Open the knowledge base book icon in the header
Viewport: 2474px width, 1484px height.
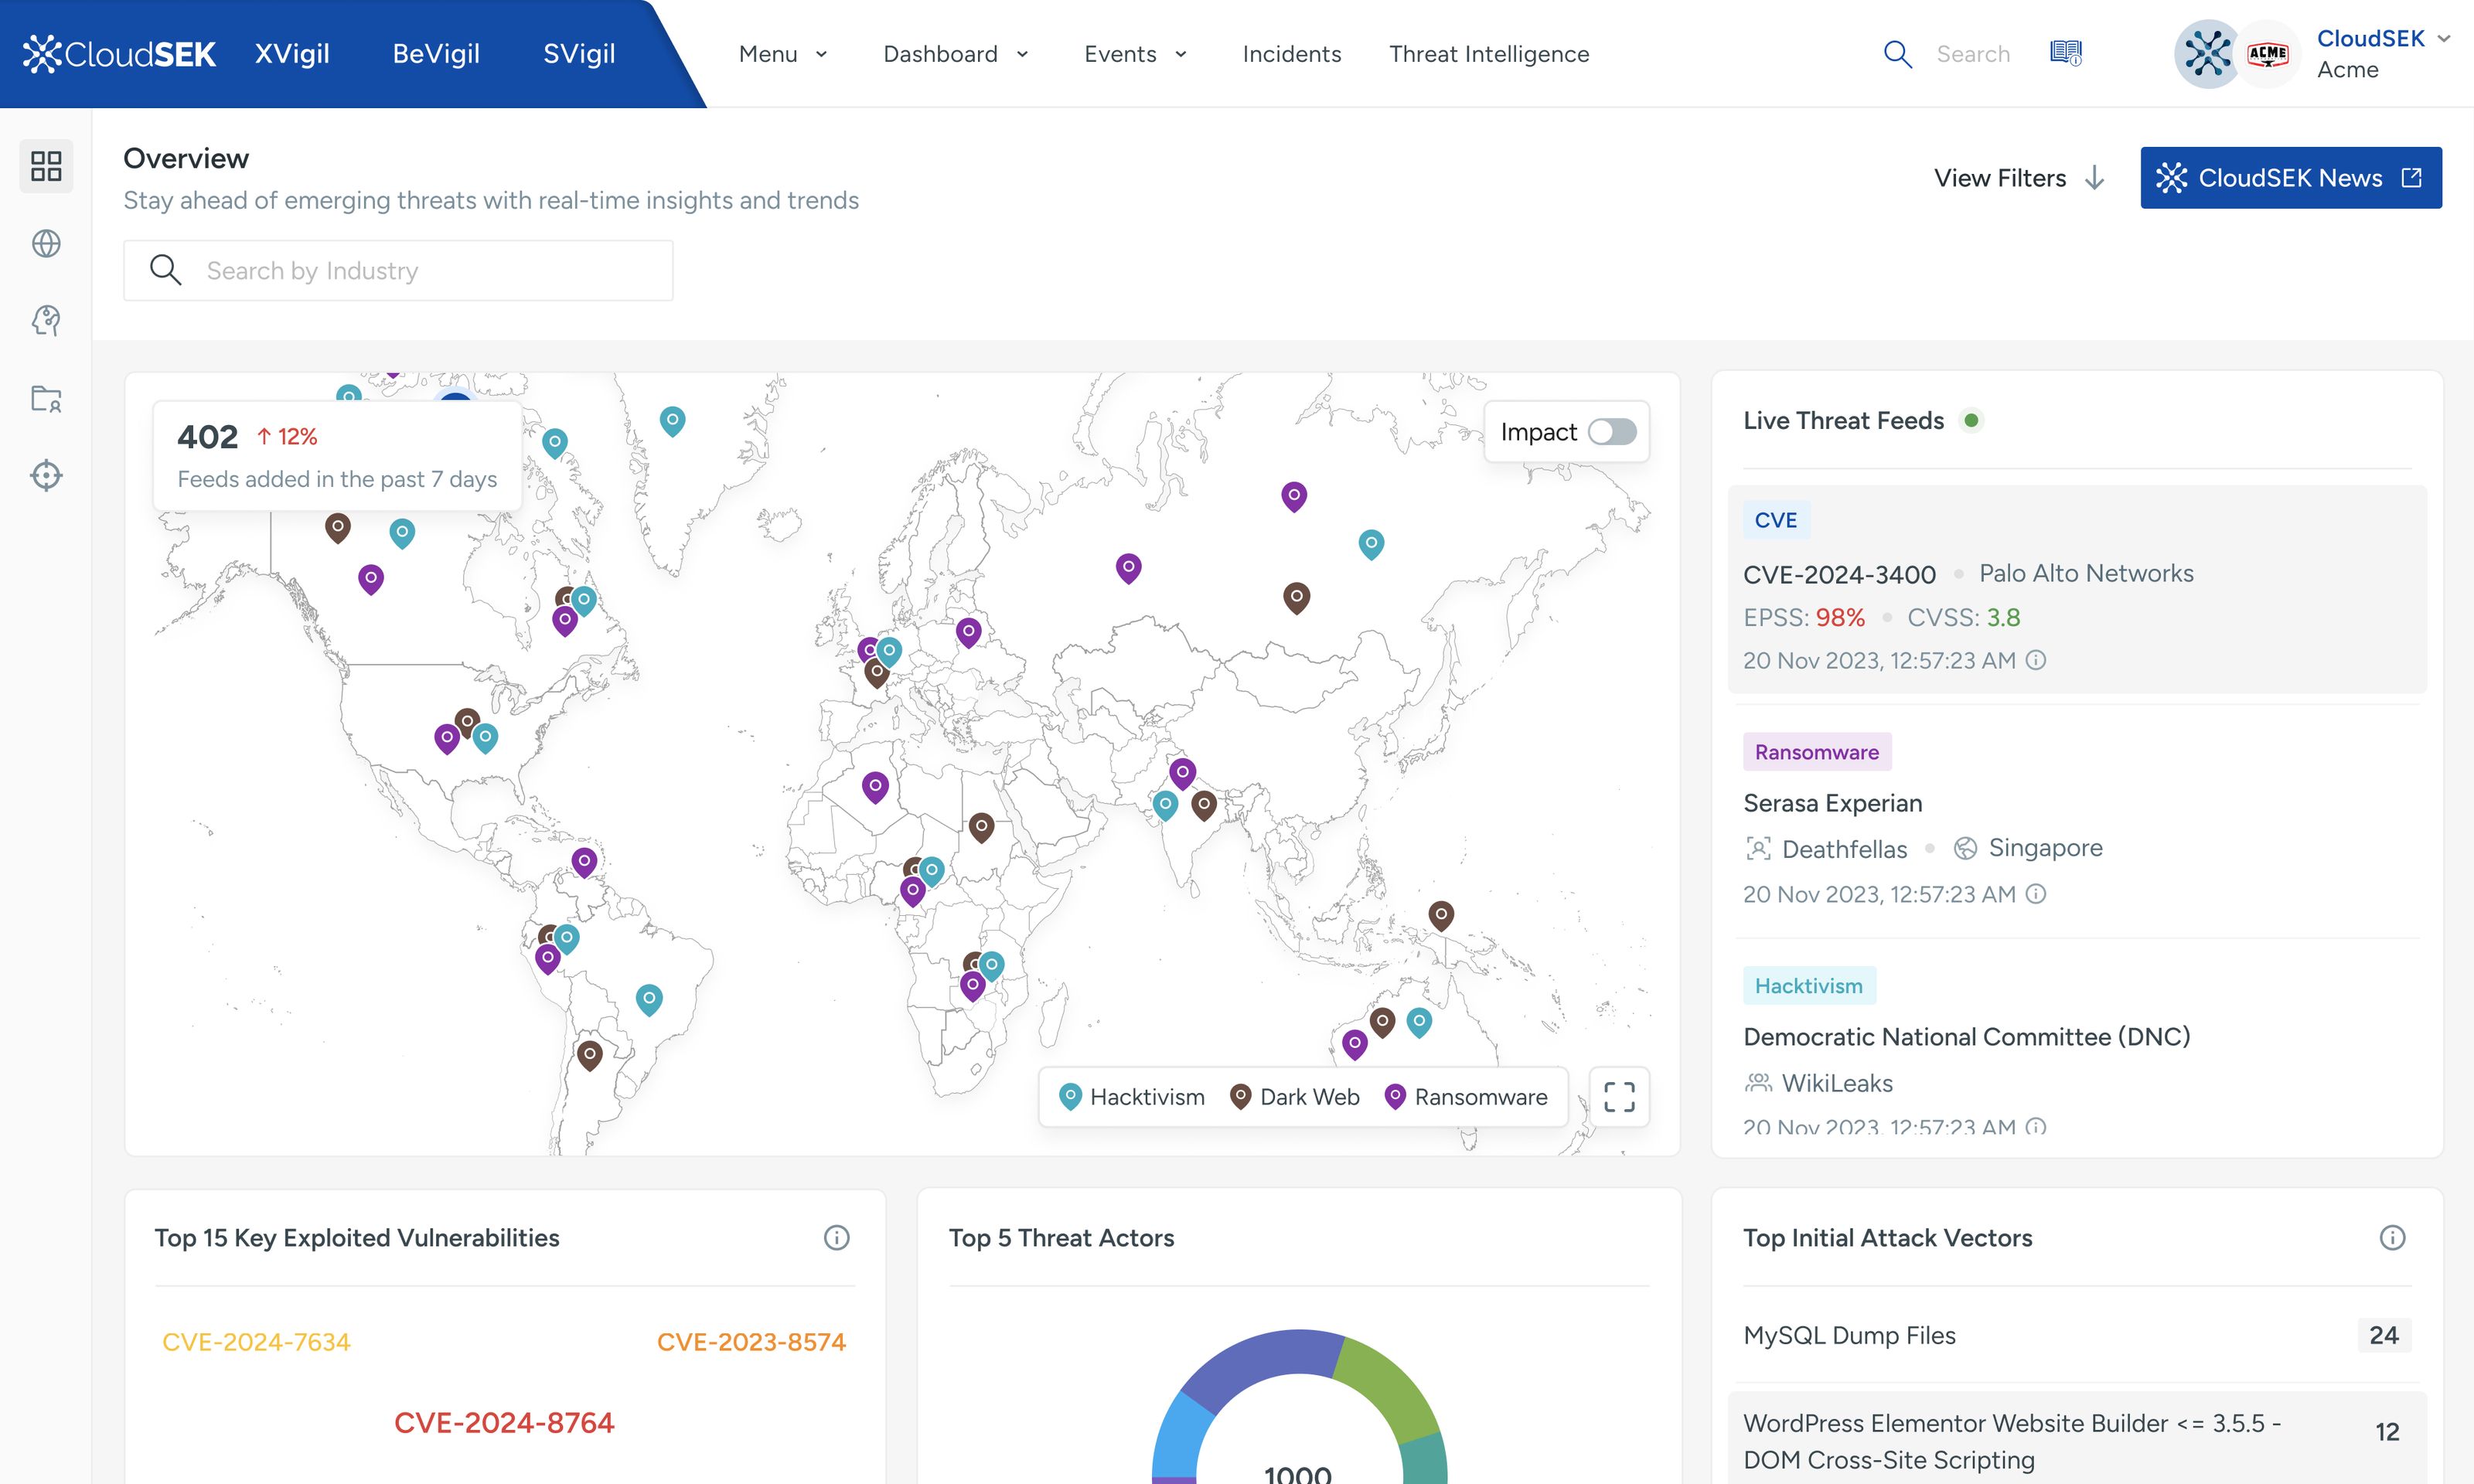[x=2066, y=53]
